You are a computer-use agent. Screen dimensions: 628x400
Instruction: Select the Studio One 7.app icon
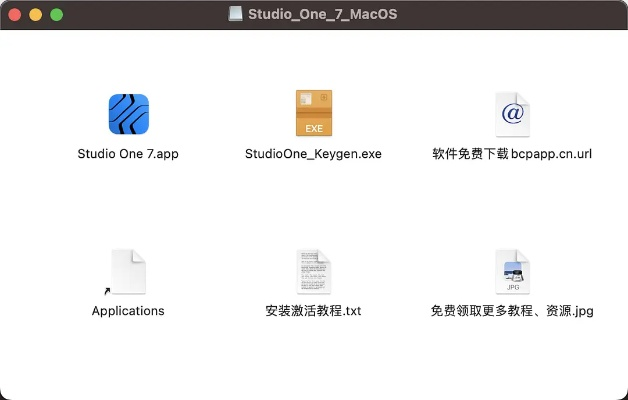point(129,114)
